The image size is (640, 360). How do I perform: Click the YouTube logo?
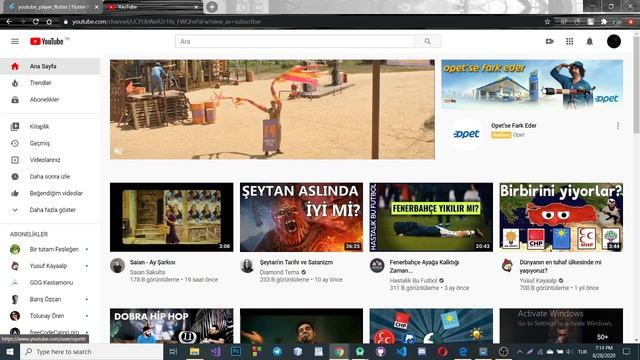pyautogui.click(x=47, y=41)
